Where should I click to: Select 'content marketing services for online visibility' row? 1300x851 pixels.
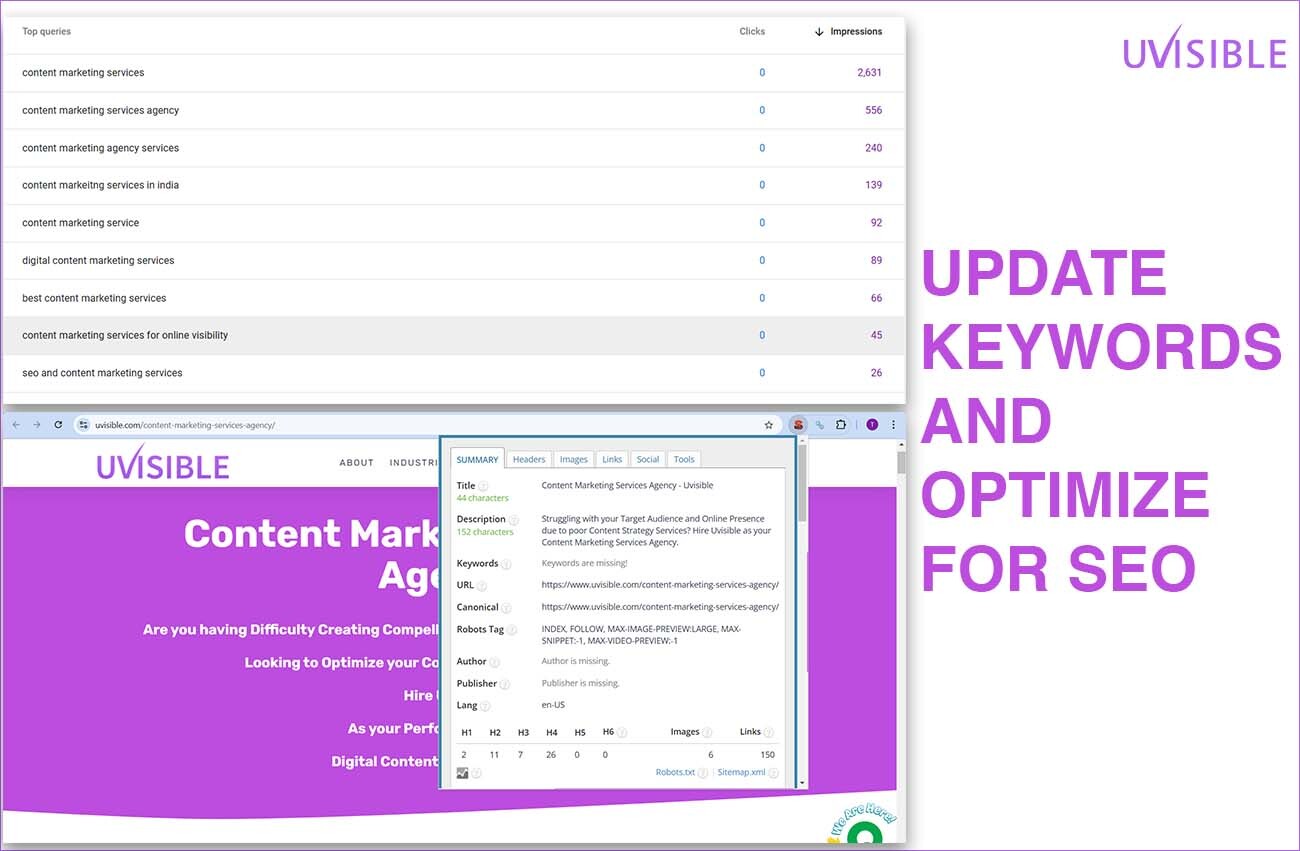[x=454, y=336]
